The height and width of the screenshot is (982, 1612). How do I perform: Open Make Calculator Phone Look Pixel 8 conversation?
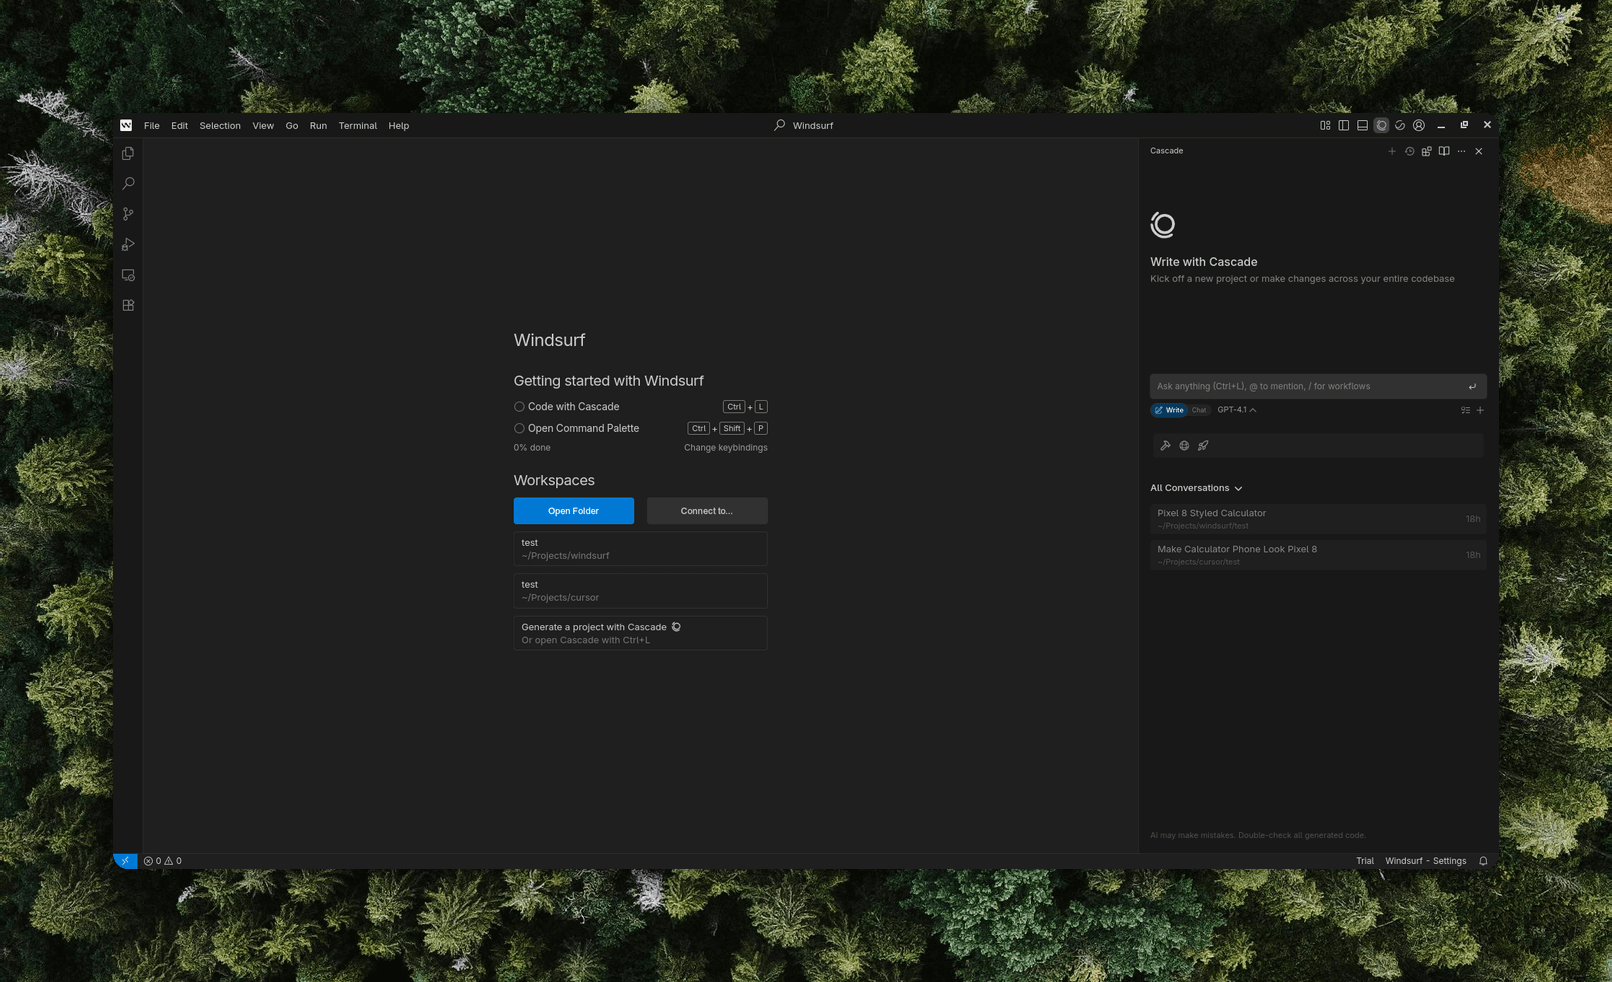pyautogui.click(x=1318, y=555)
